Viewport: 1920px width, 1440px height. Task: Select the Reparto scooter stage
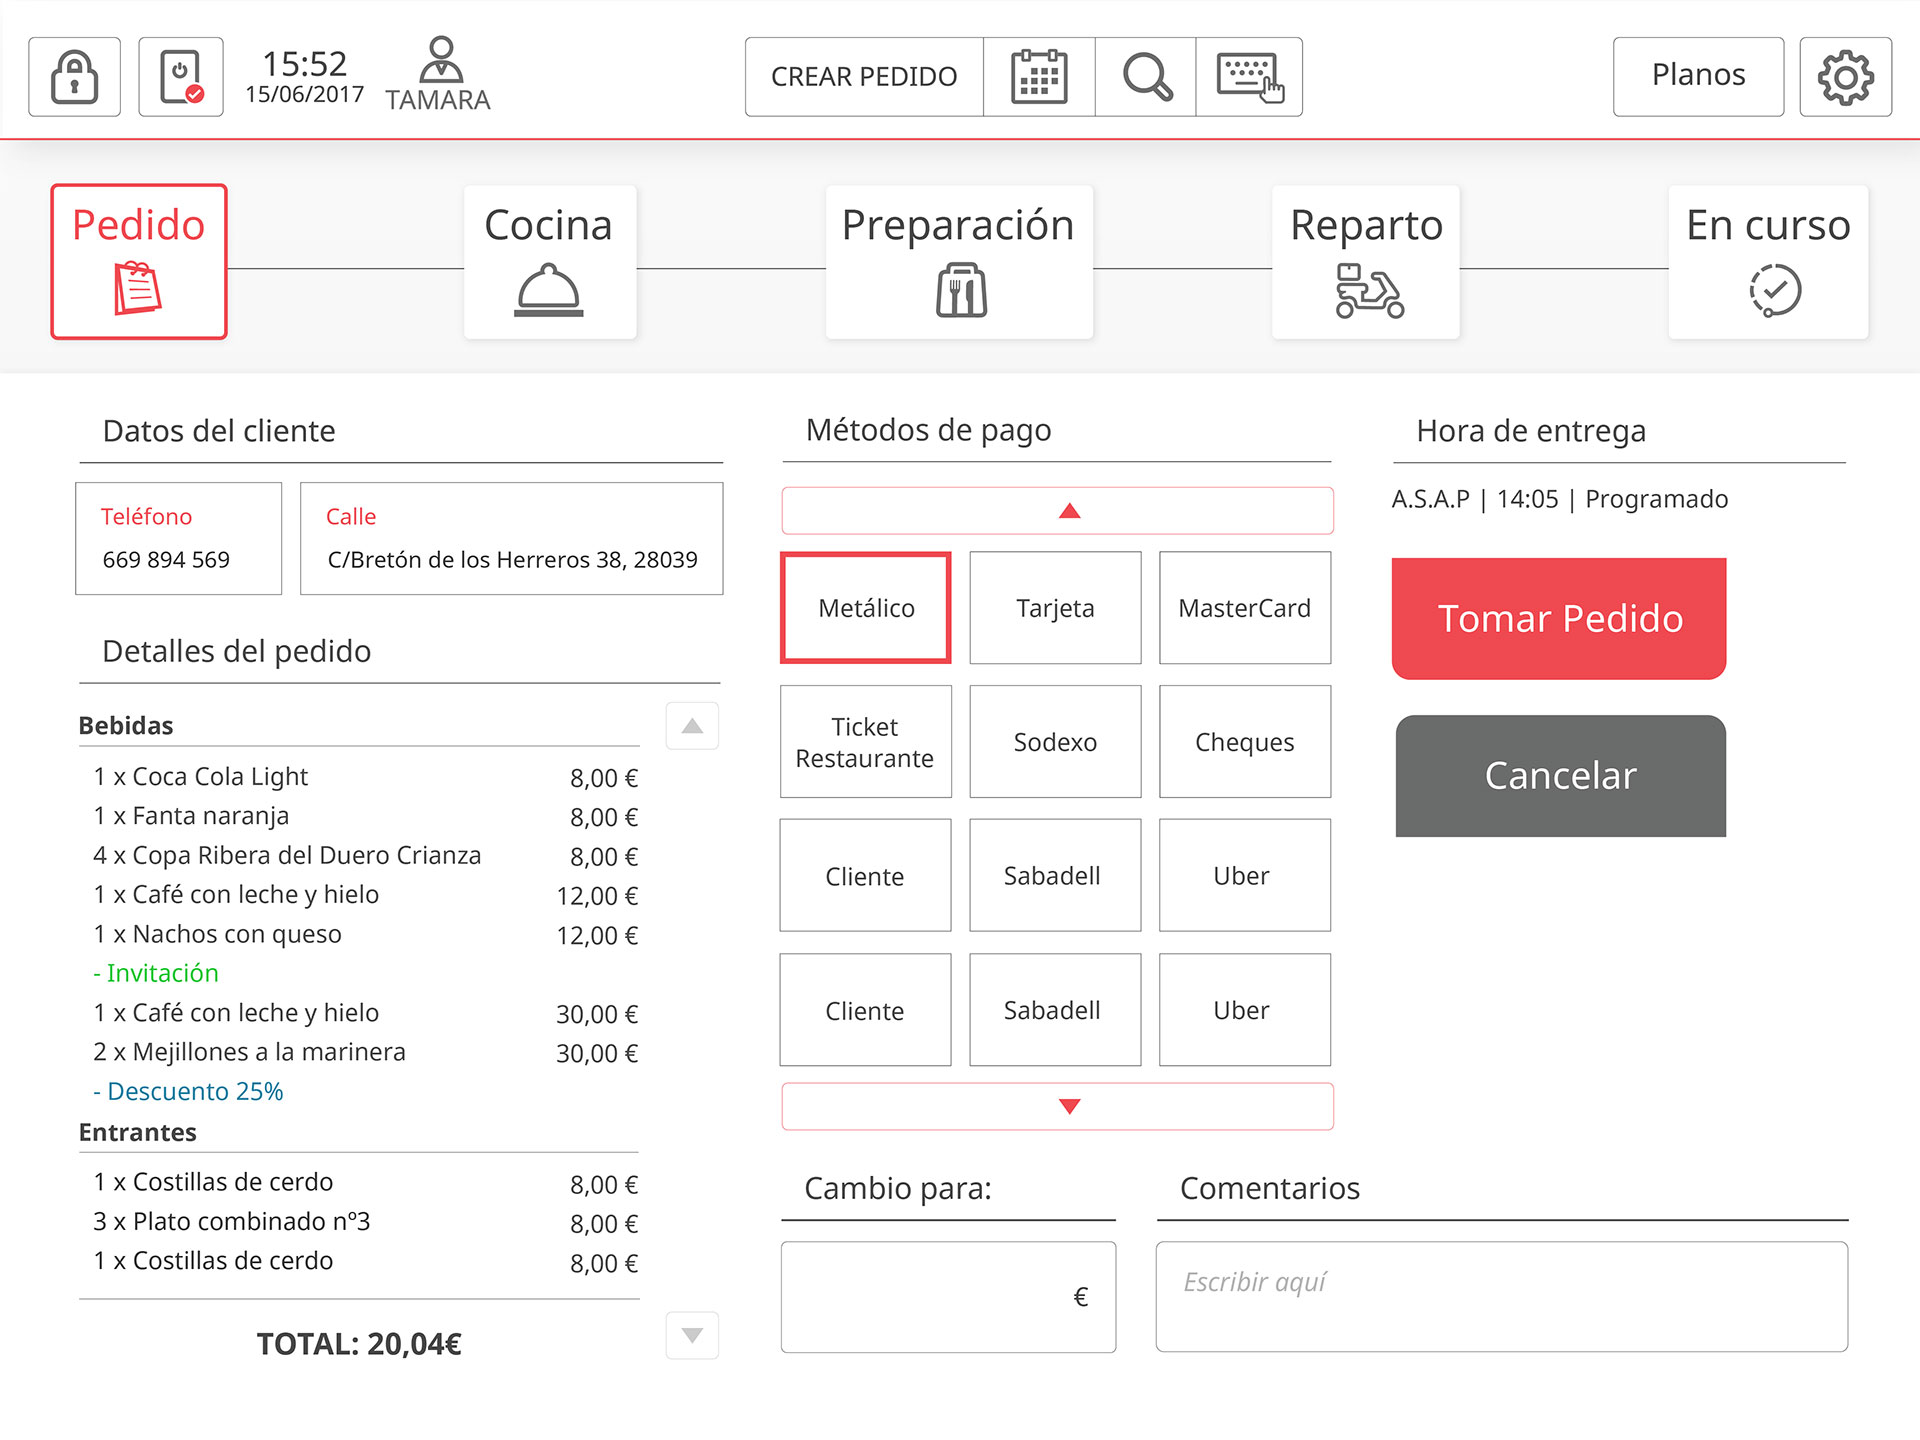click(x=1366, y=262)
